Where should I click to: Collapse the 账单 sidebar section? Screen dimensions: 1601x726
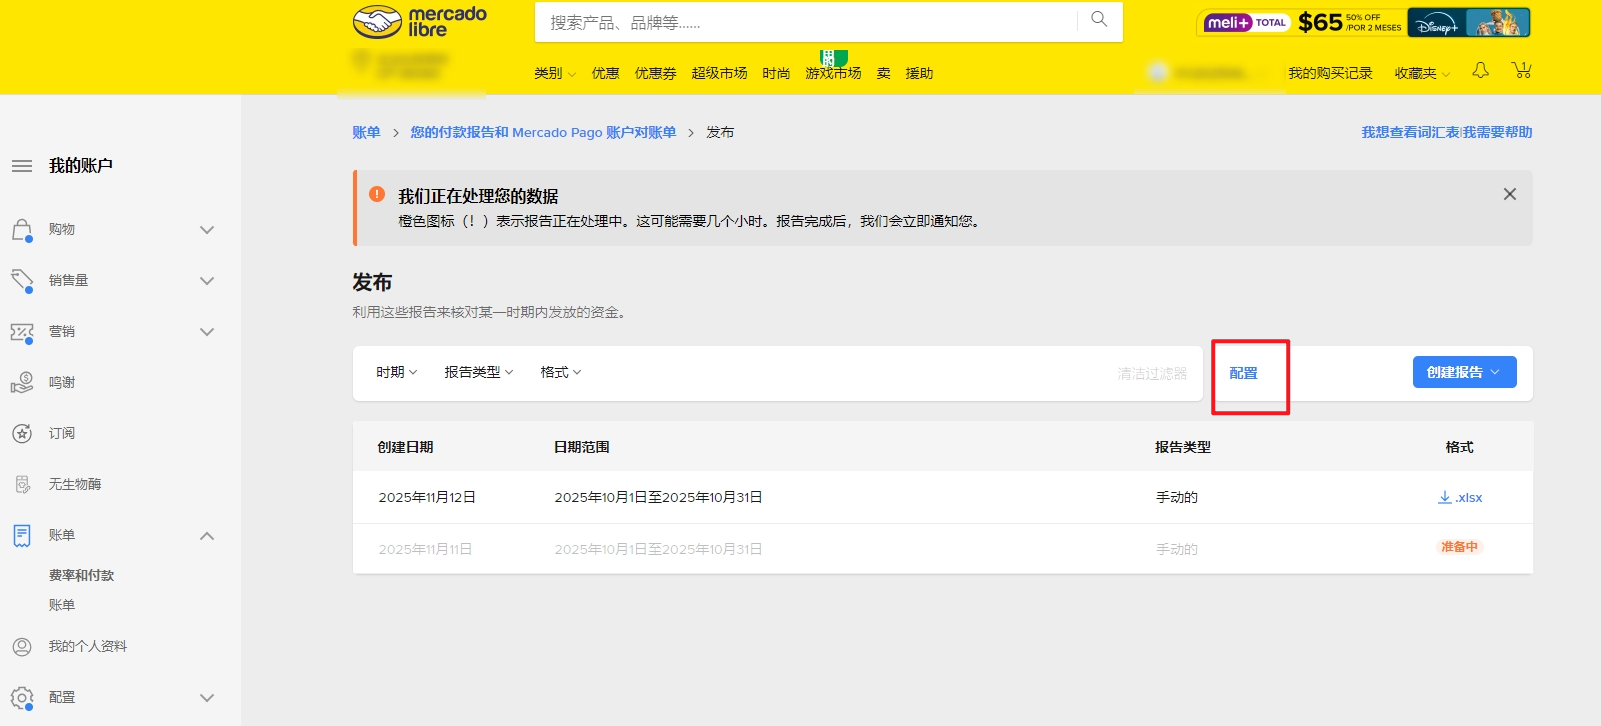pyautogui.click(x=207, y=535)
